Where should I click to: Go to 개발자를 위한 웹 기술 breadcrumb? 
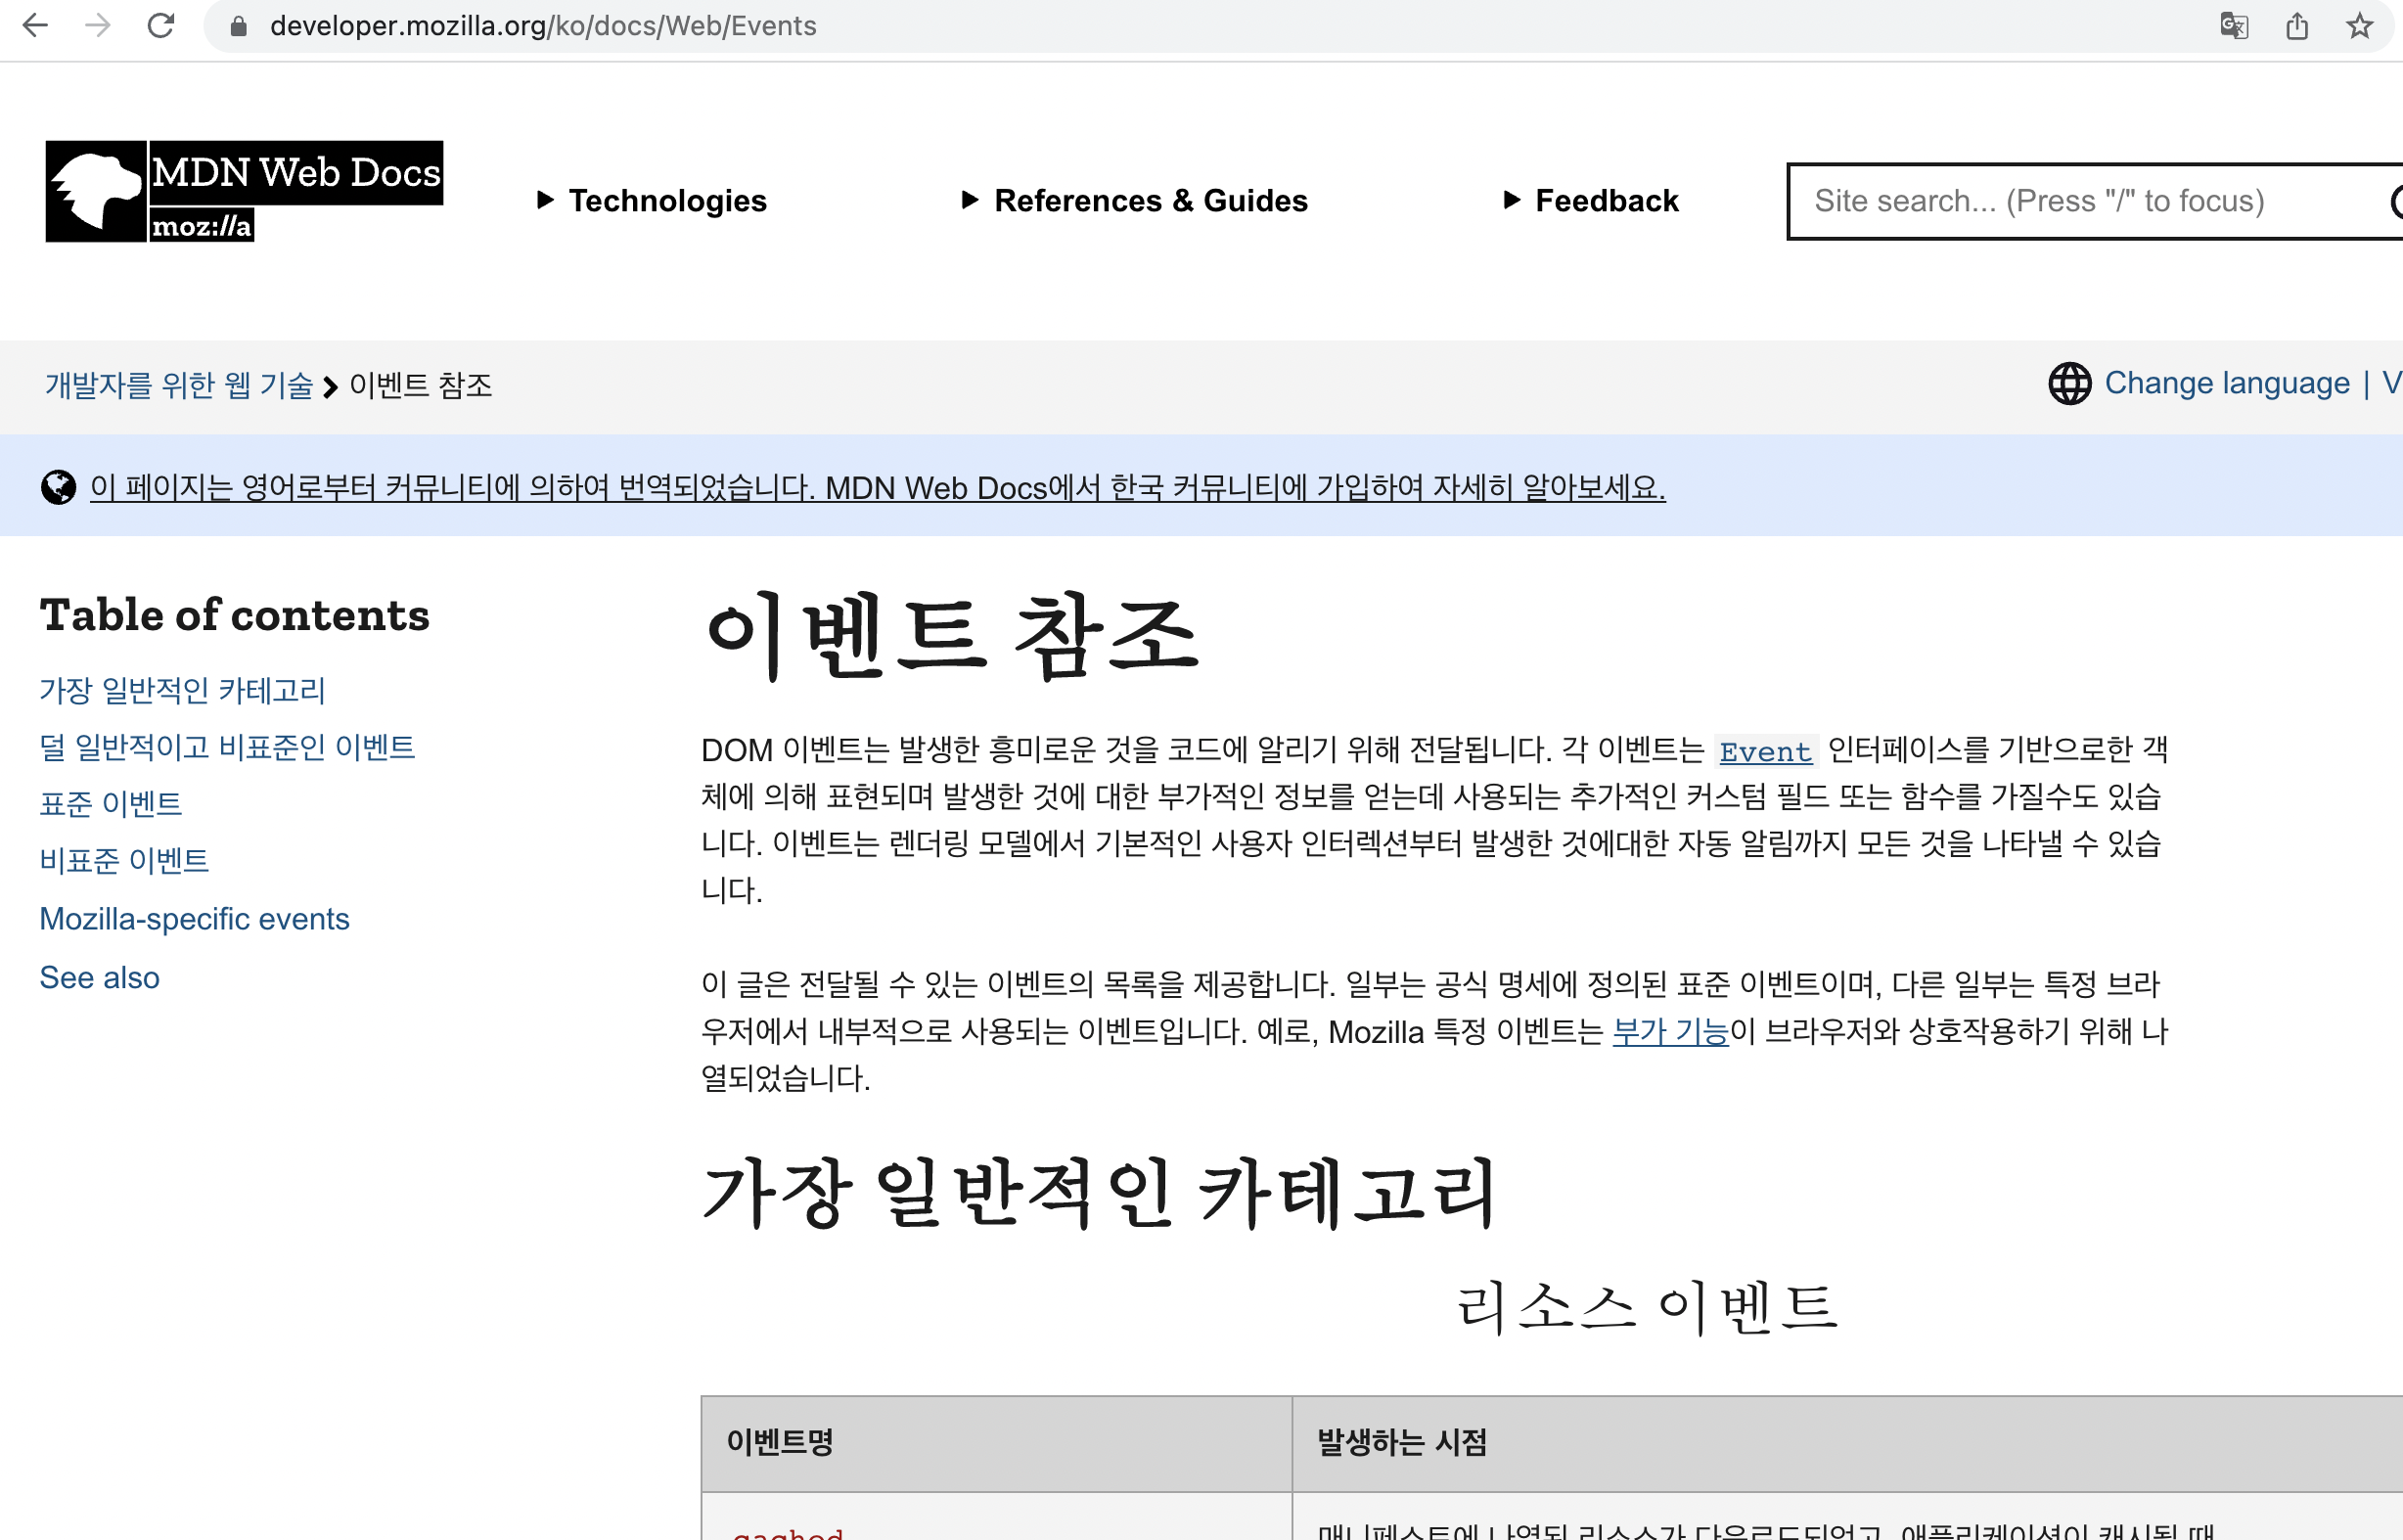179,386
